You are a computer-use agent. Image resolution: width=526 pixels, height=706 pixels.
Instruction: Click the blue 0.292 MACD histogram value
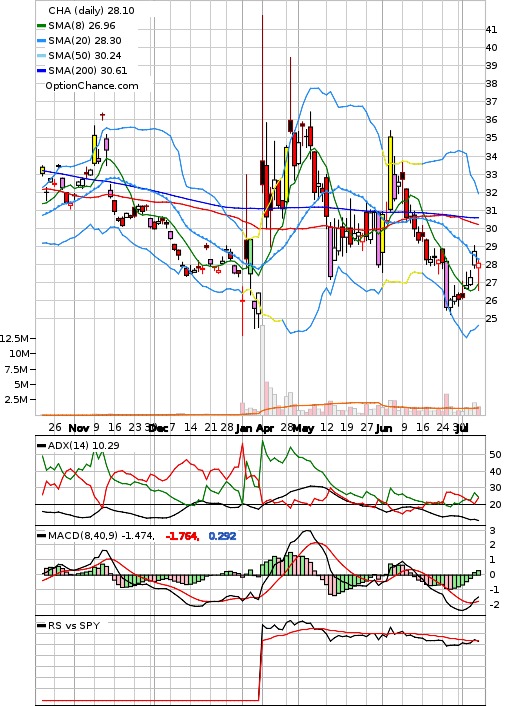click(x=222, y=536)
